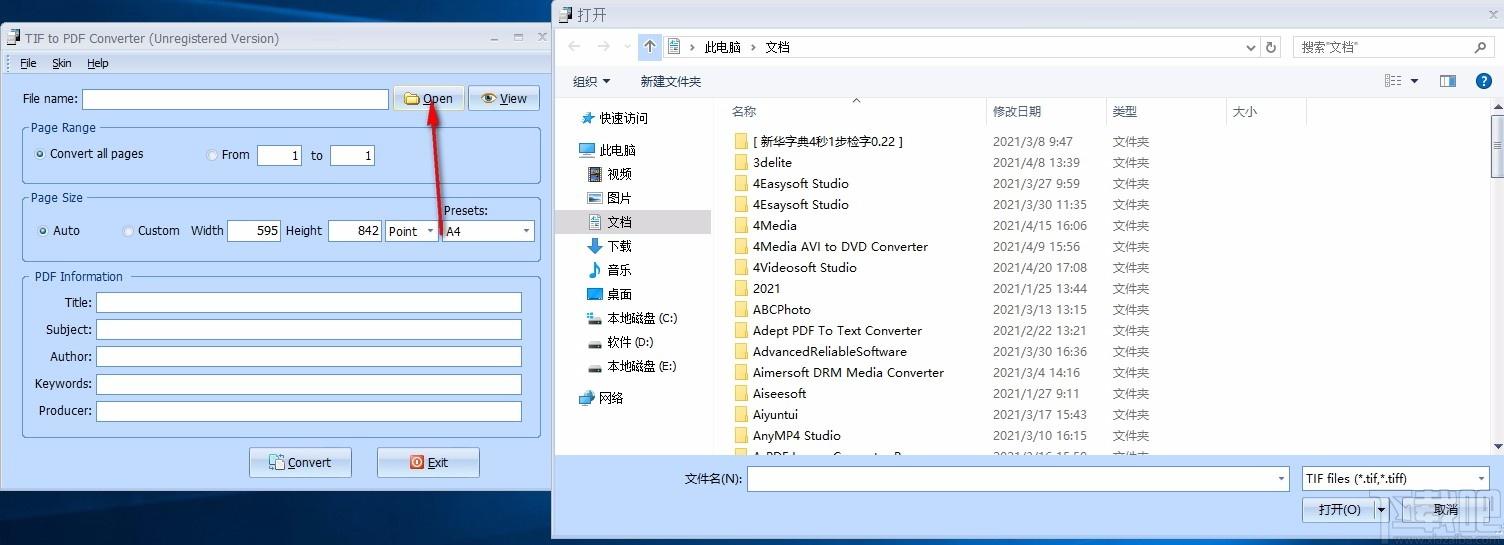
Task: Open the File menu in converter window
Action: (28, 63)
